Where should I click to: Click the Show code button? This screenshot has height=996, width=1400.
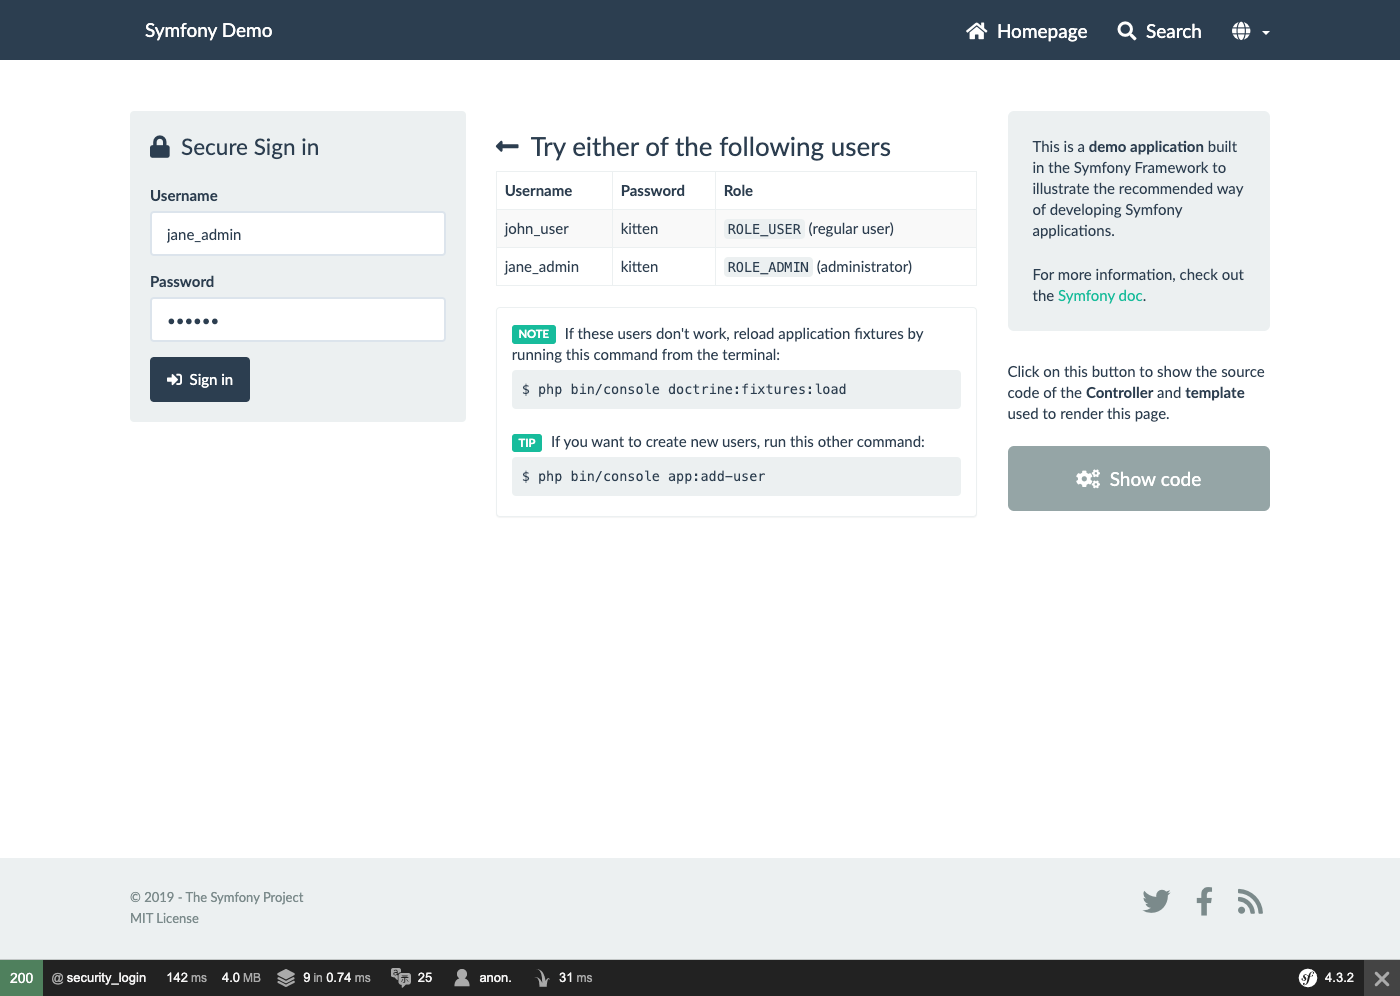[1139, 479]
